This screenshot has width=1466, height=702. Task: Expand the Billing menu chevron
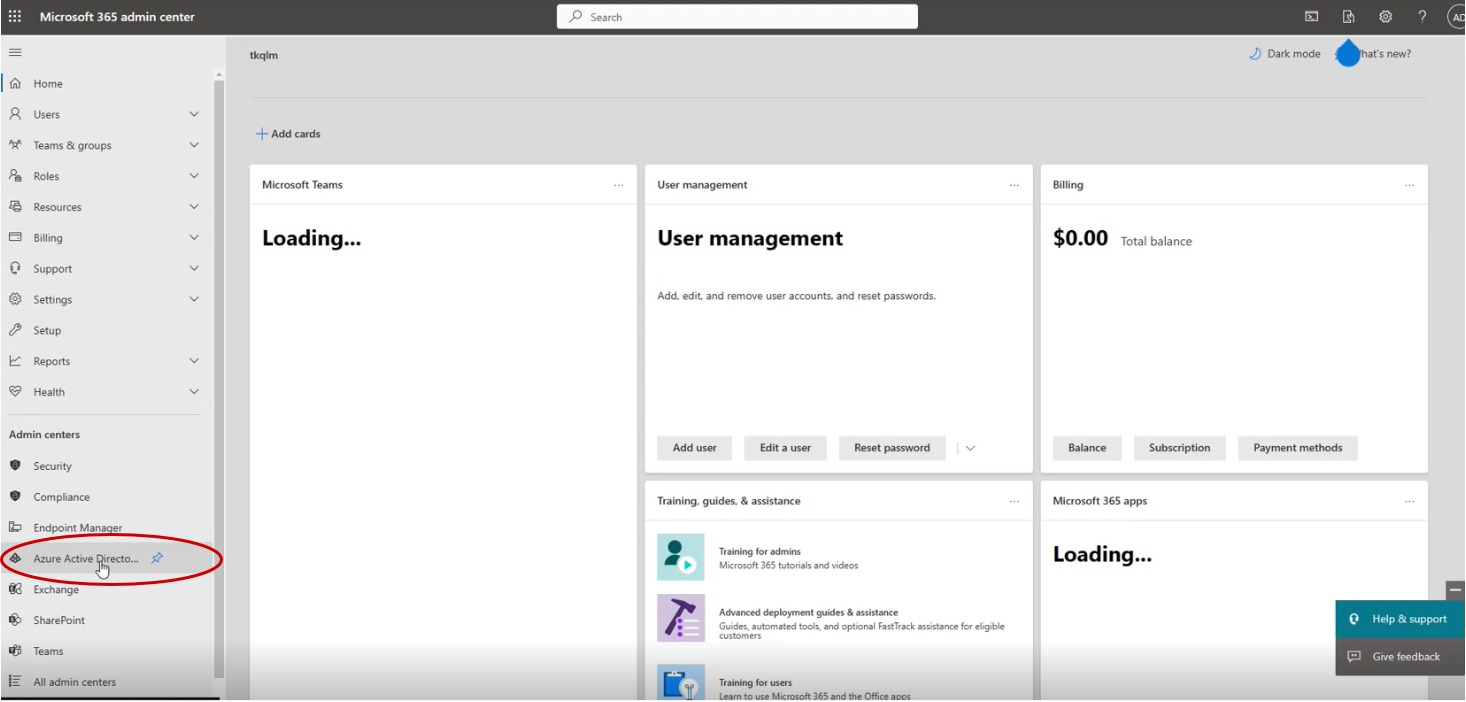(194, 238)
